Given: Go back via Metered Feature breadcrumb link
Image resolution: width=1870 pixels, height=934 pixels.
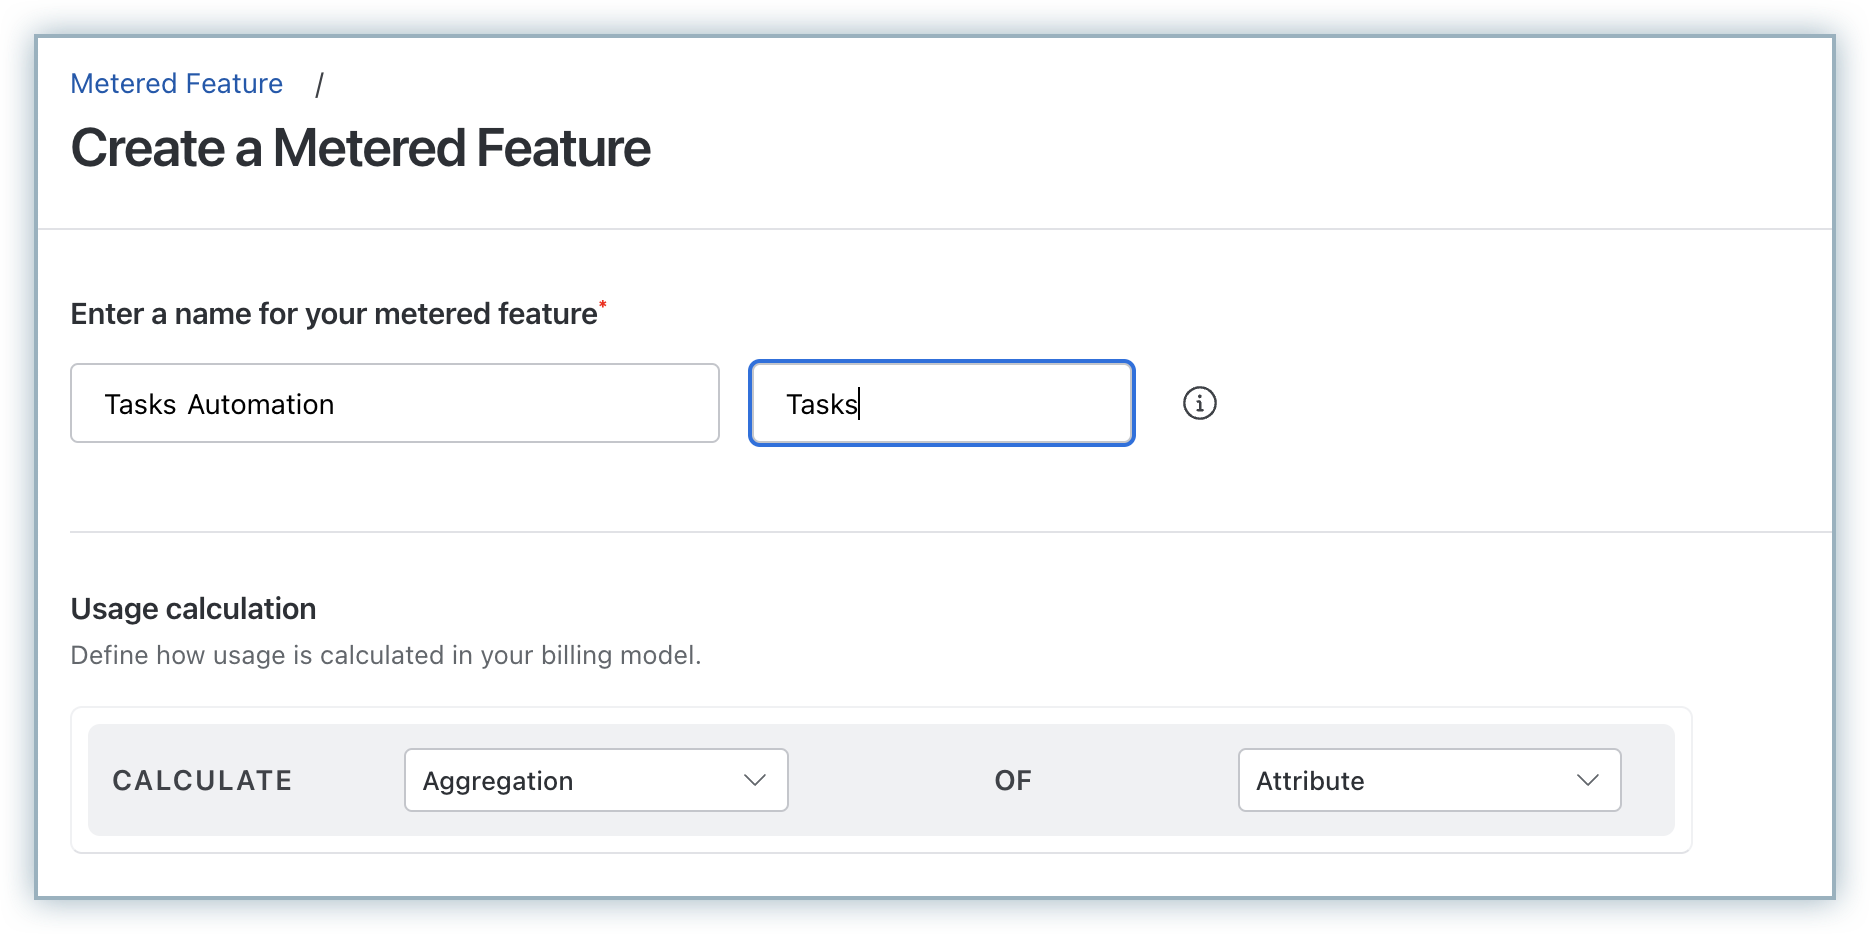Looking at the screenshot, I should coord(176,84).
